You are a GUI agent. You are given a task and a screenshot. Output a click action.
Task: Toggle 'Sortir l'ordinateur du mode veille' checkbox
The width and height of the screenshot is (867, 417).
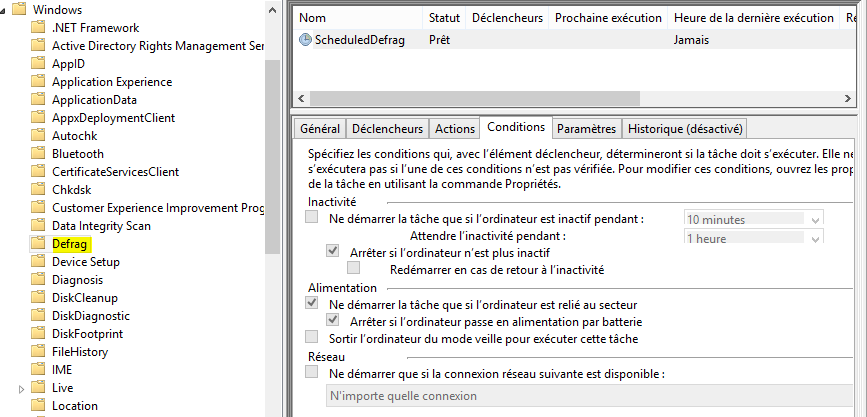click(x=312, y=337)
